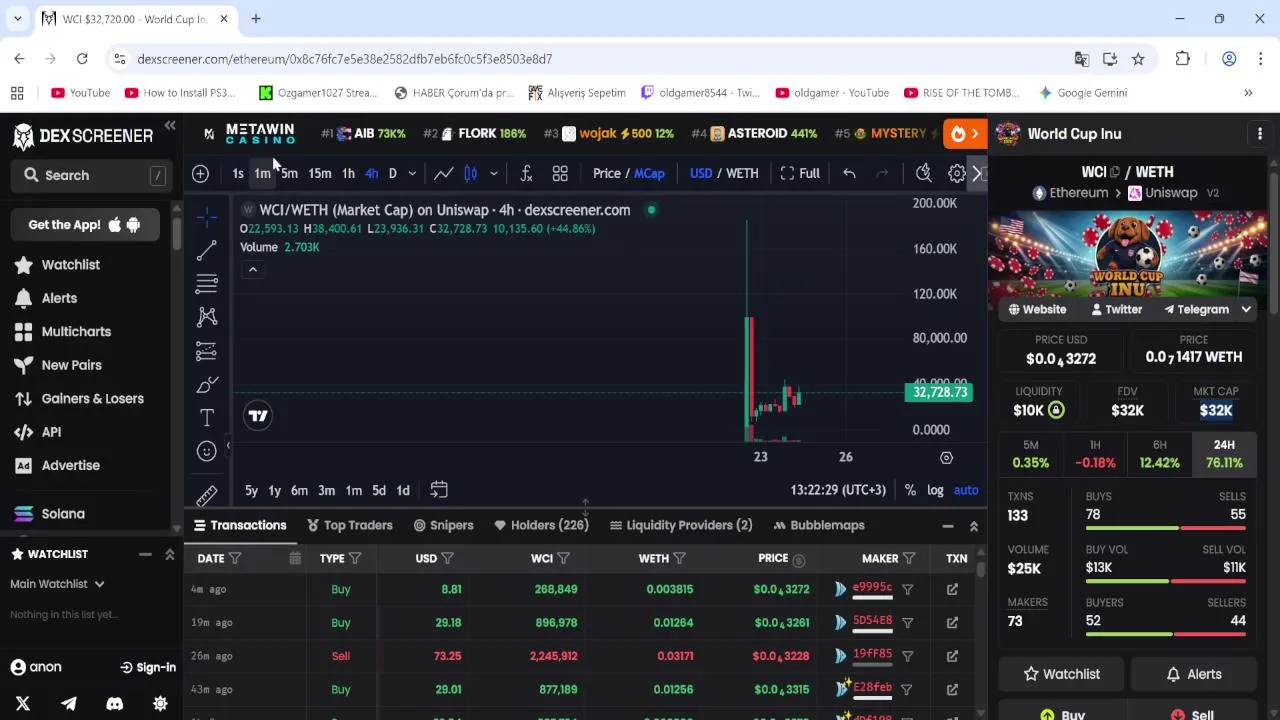Select the brush drawing tool

[206, 385]
